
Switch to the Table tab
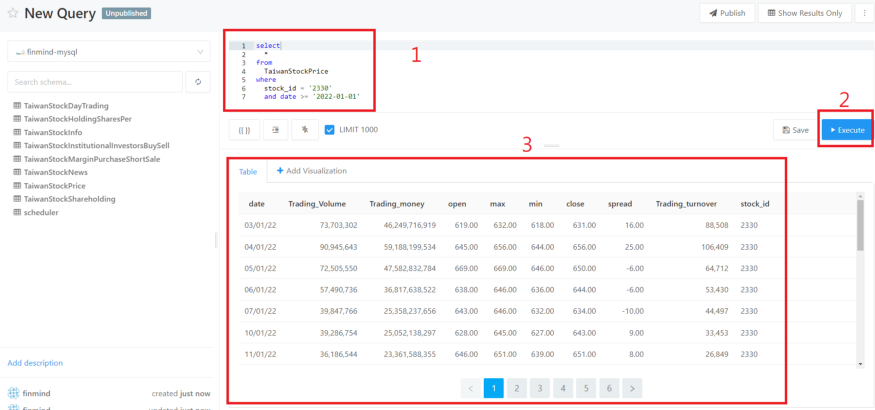pos(246,171)
